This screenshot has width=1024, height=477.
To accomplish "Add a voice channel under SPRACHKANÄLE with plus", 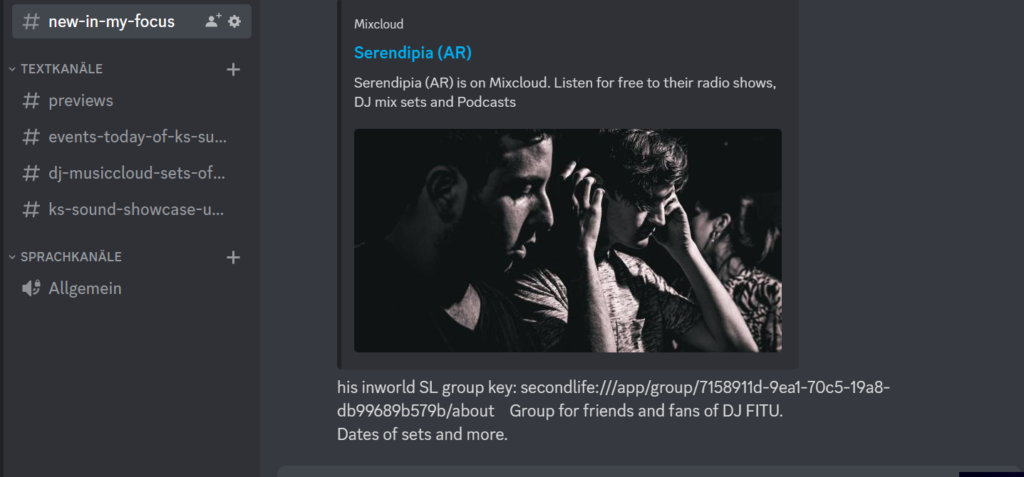I will tap(233, 257).
